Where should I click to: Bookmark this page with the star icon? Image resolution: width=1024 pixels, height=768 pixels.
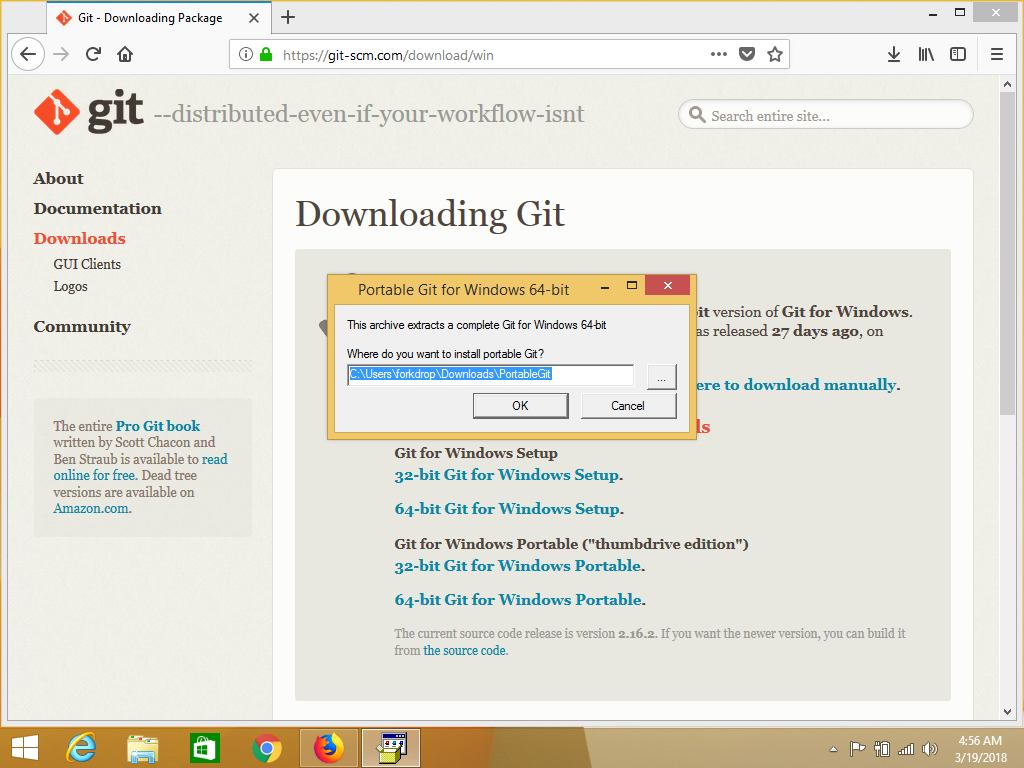[775, 54]
